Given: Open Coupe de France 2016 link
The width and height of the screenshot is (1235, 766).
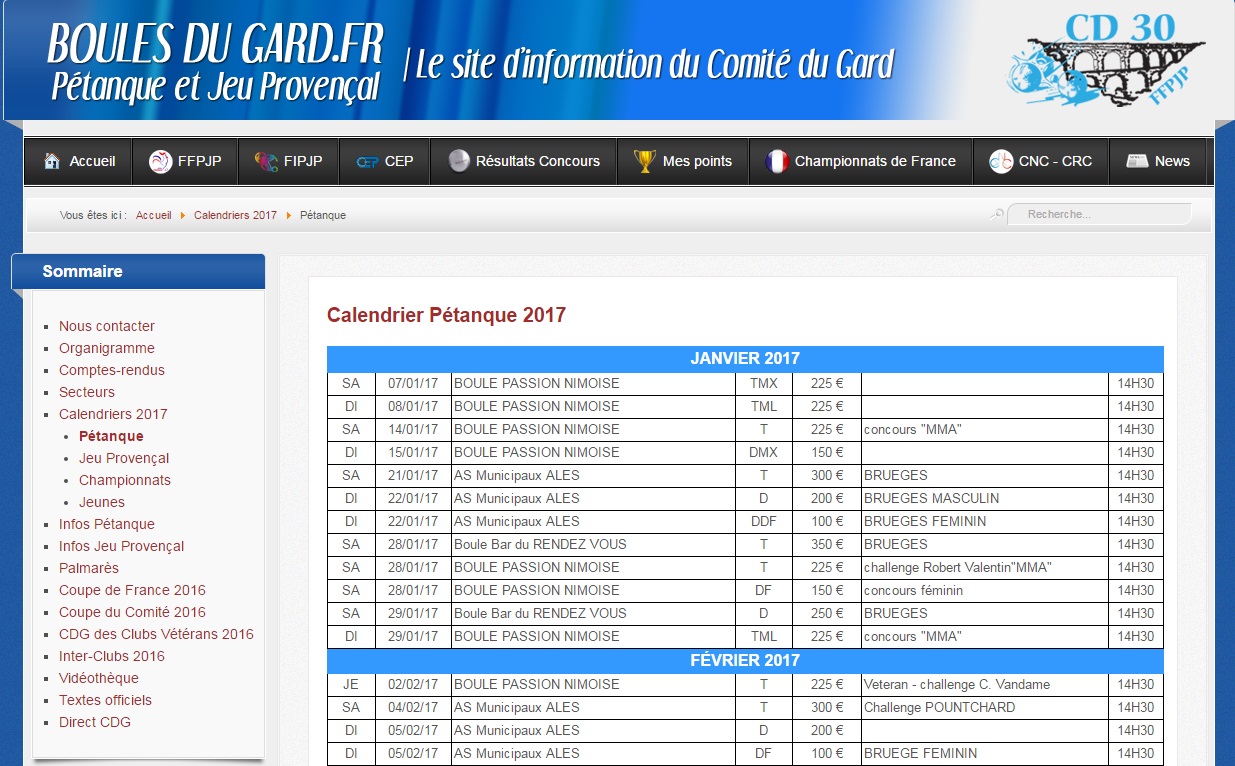Looking at the screenshot, I should click(132, 590).
